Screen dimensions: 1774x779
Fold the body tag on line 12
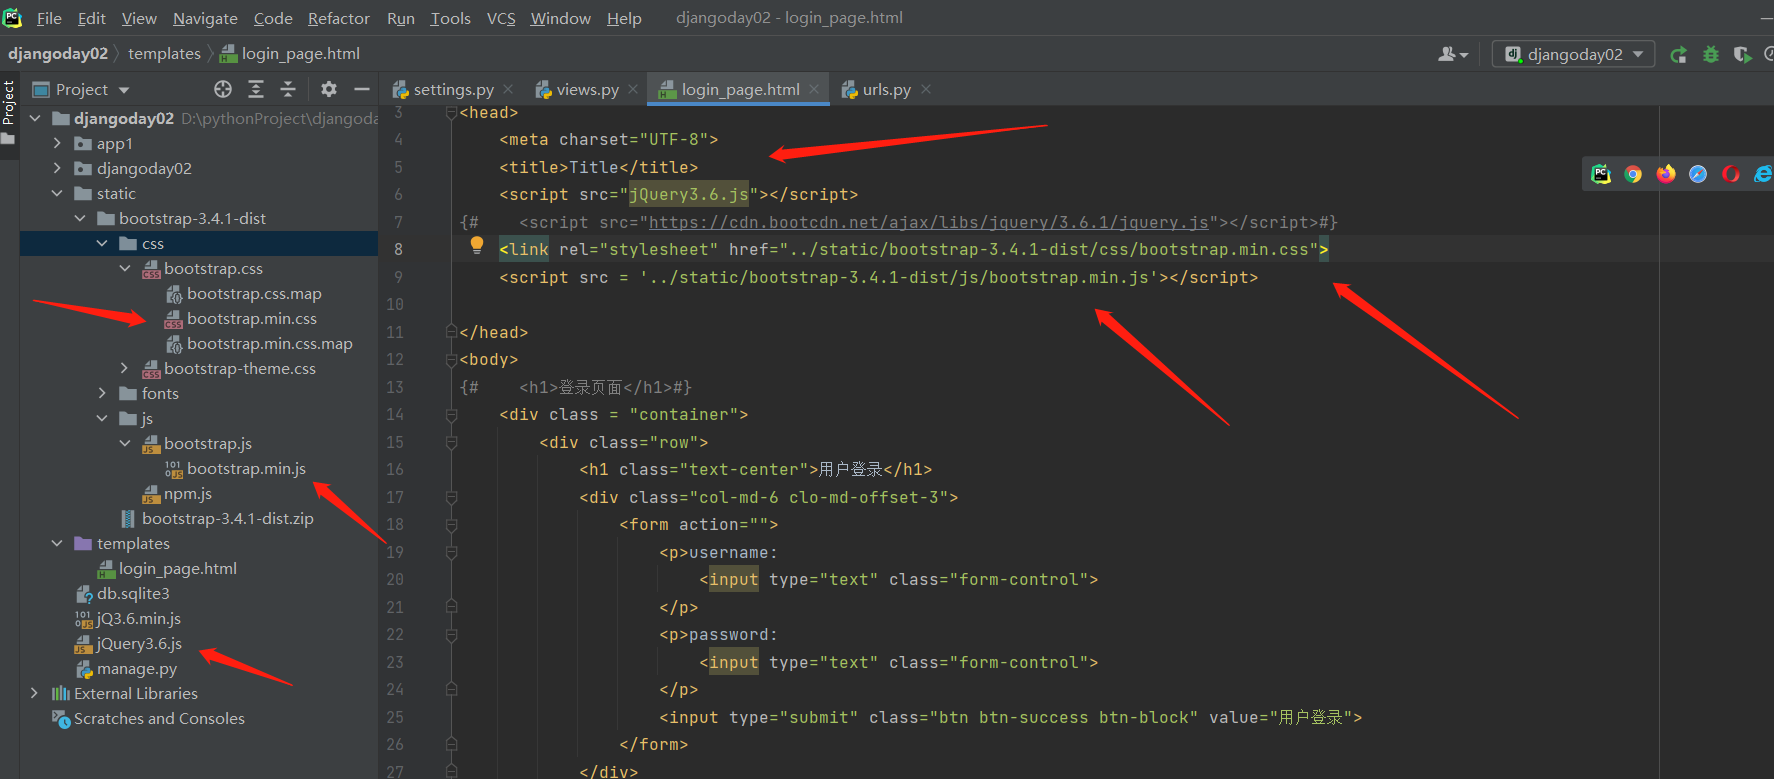[x=451, y=359]
